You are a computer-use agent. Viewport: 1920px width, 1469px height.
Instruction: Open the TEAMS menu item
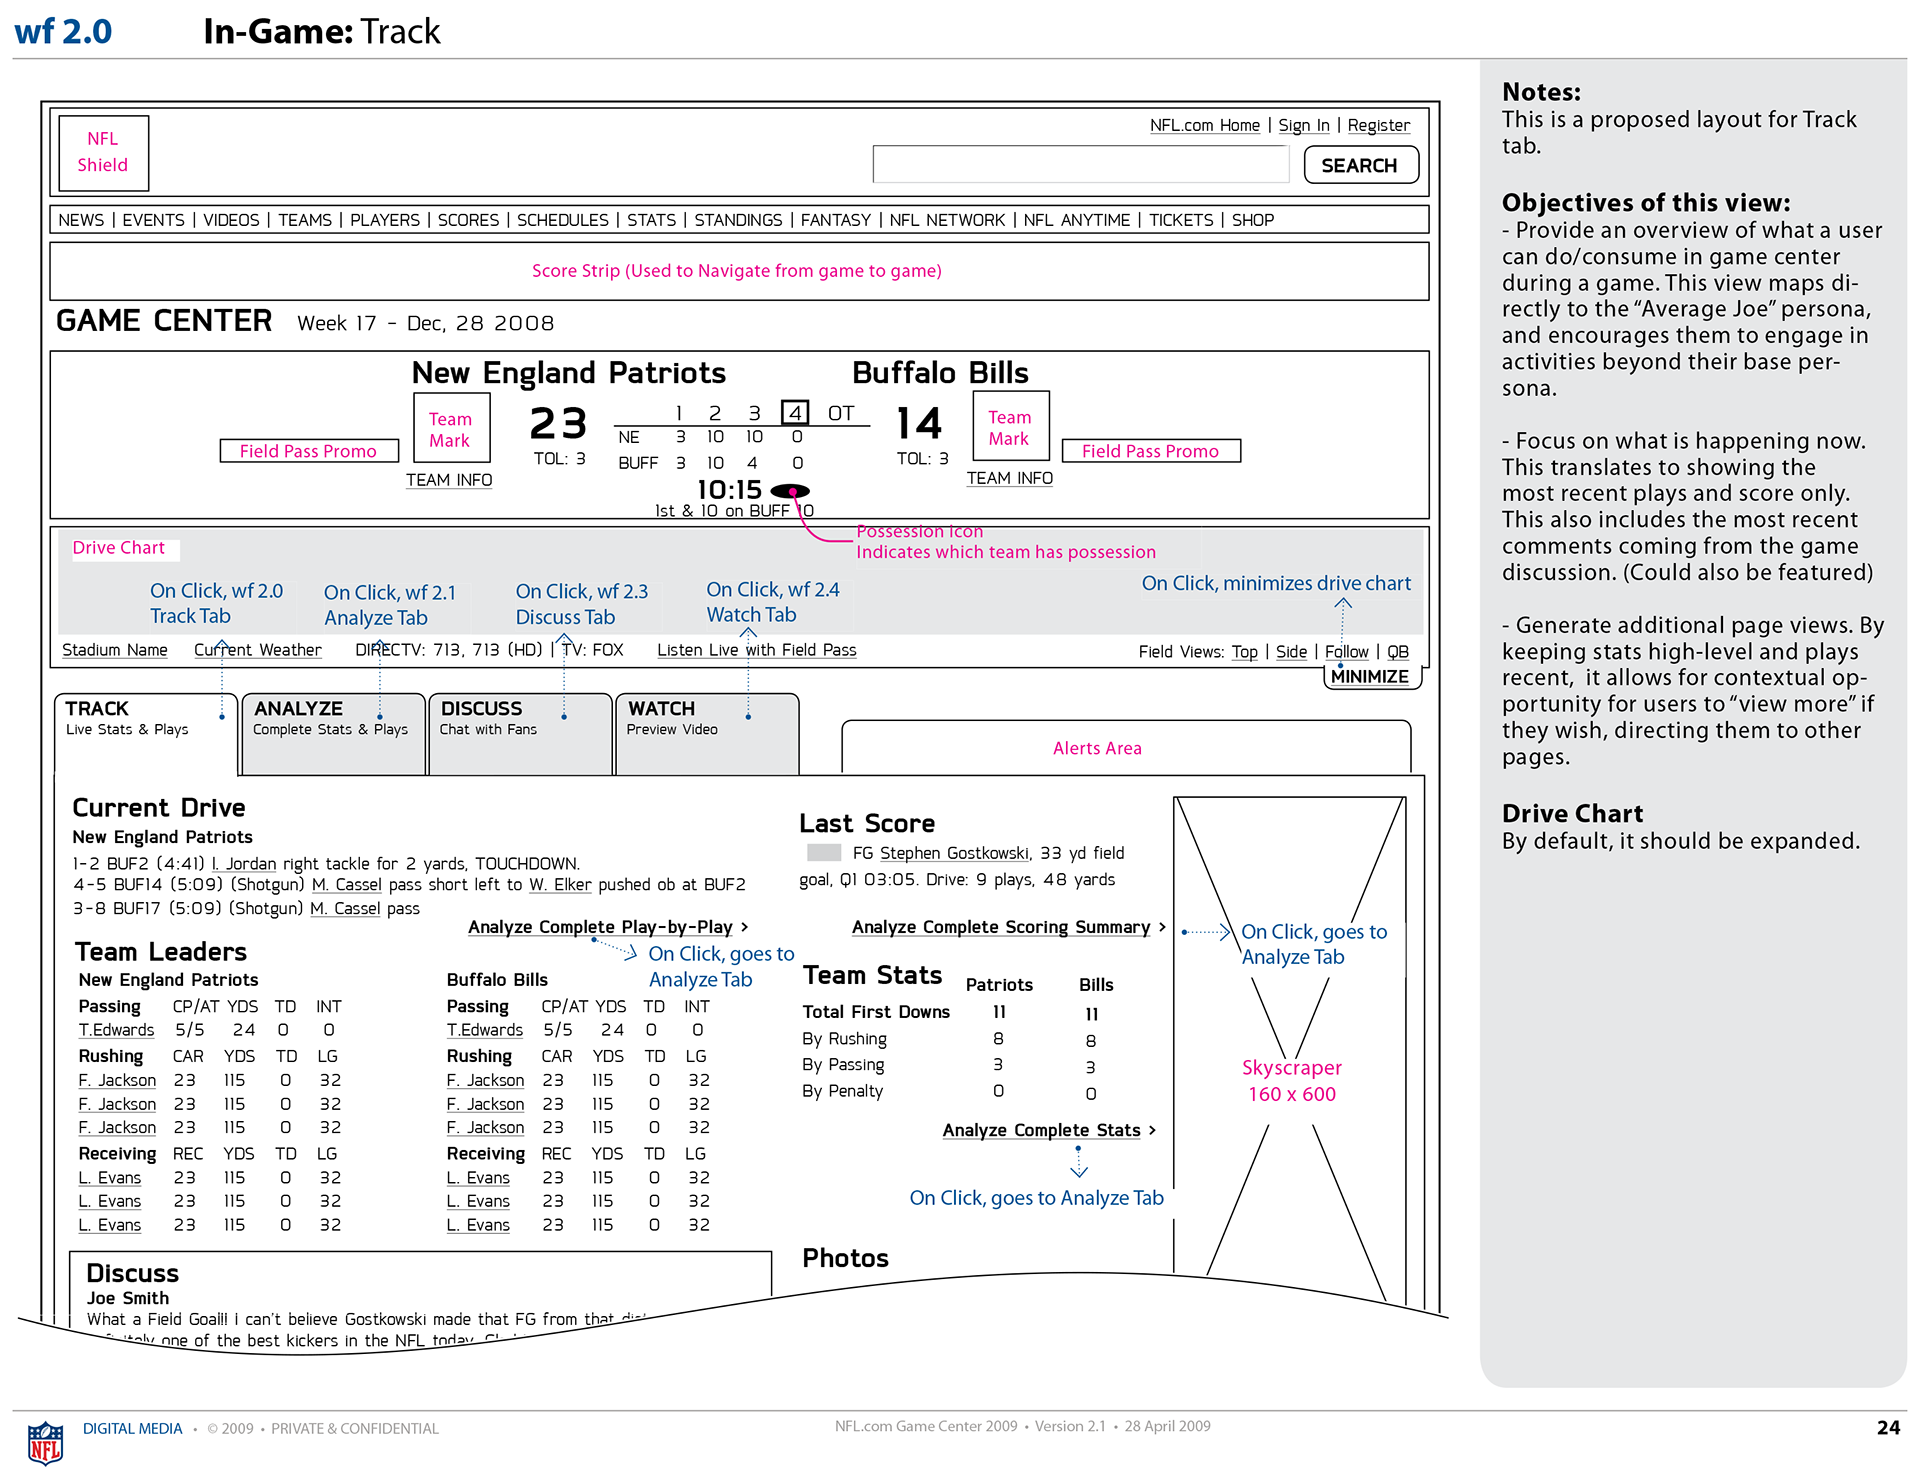305,220
